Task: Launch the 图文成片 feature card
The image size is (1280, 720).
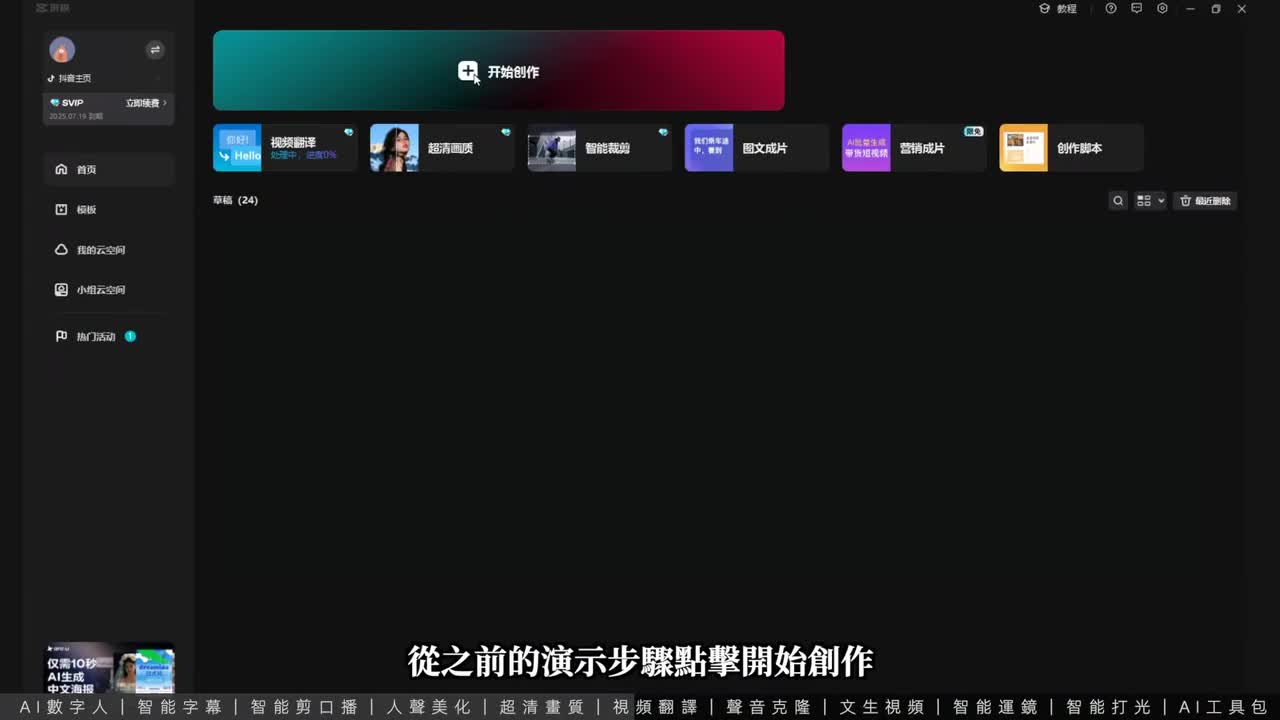Action: tap(756, 148)
